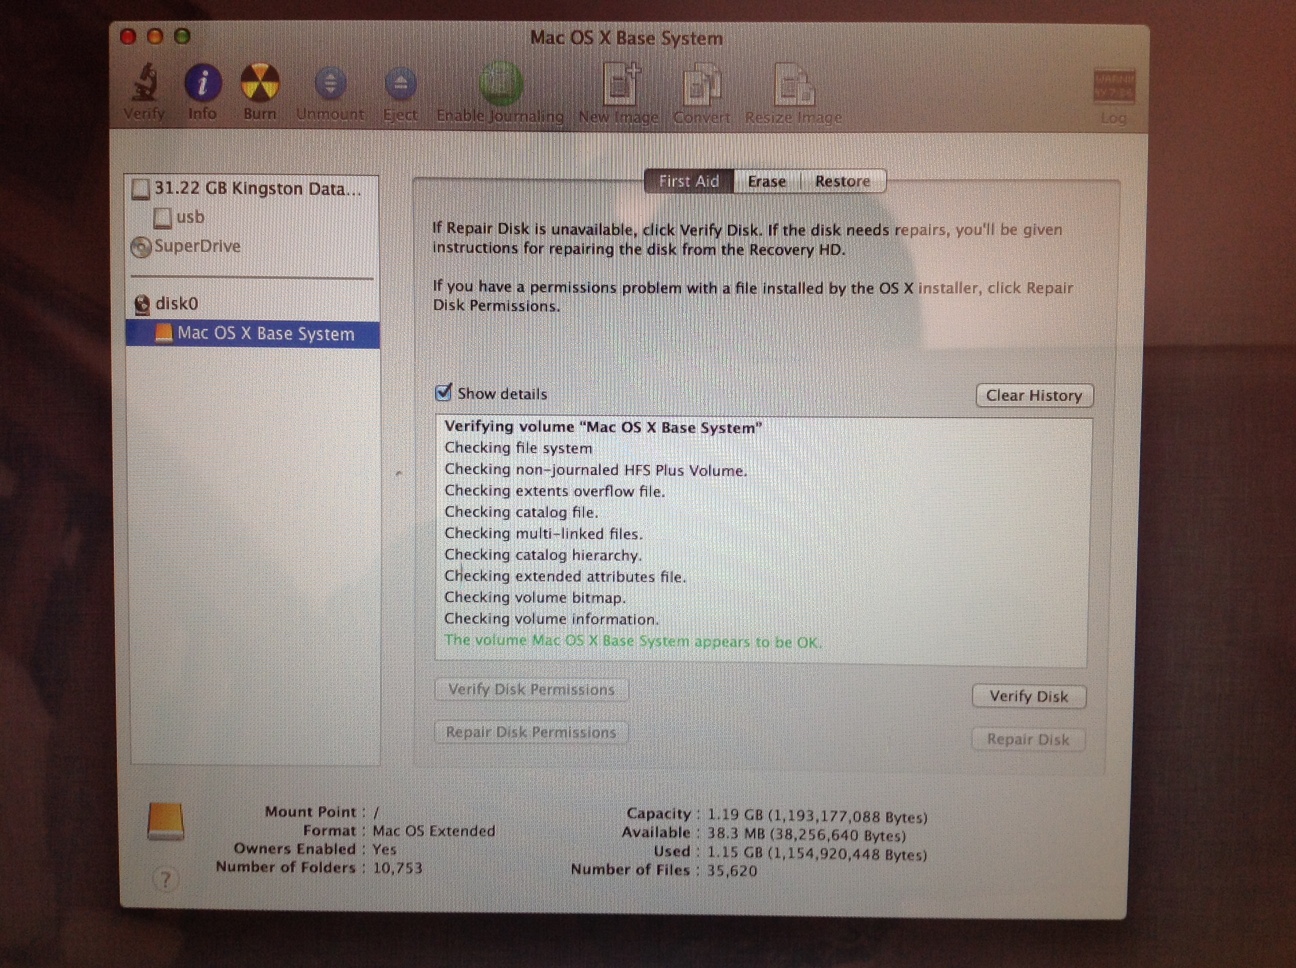Click the Convert toolbar icon
Image resolution: width=1296 pixels, height=968 pixels.
coord(702,85)
